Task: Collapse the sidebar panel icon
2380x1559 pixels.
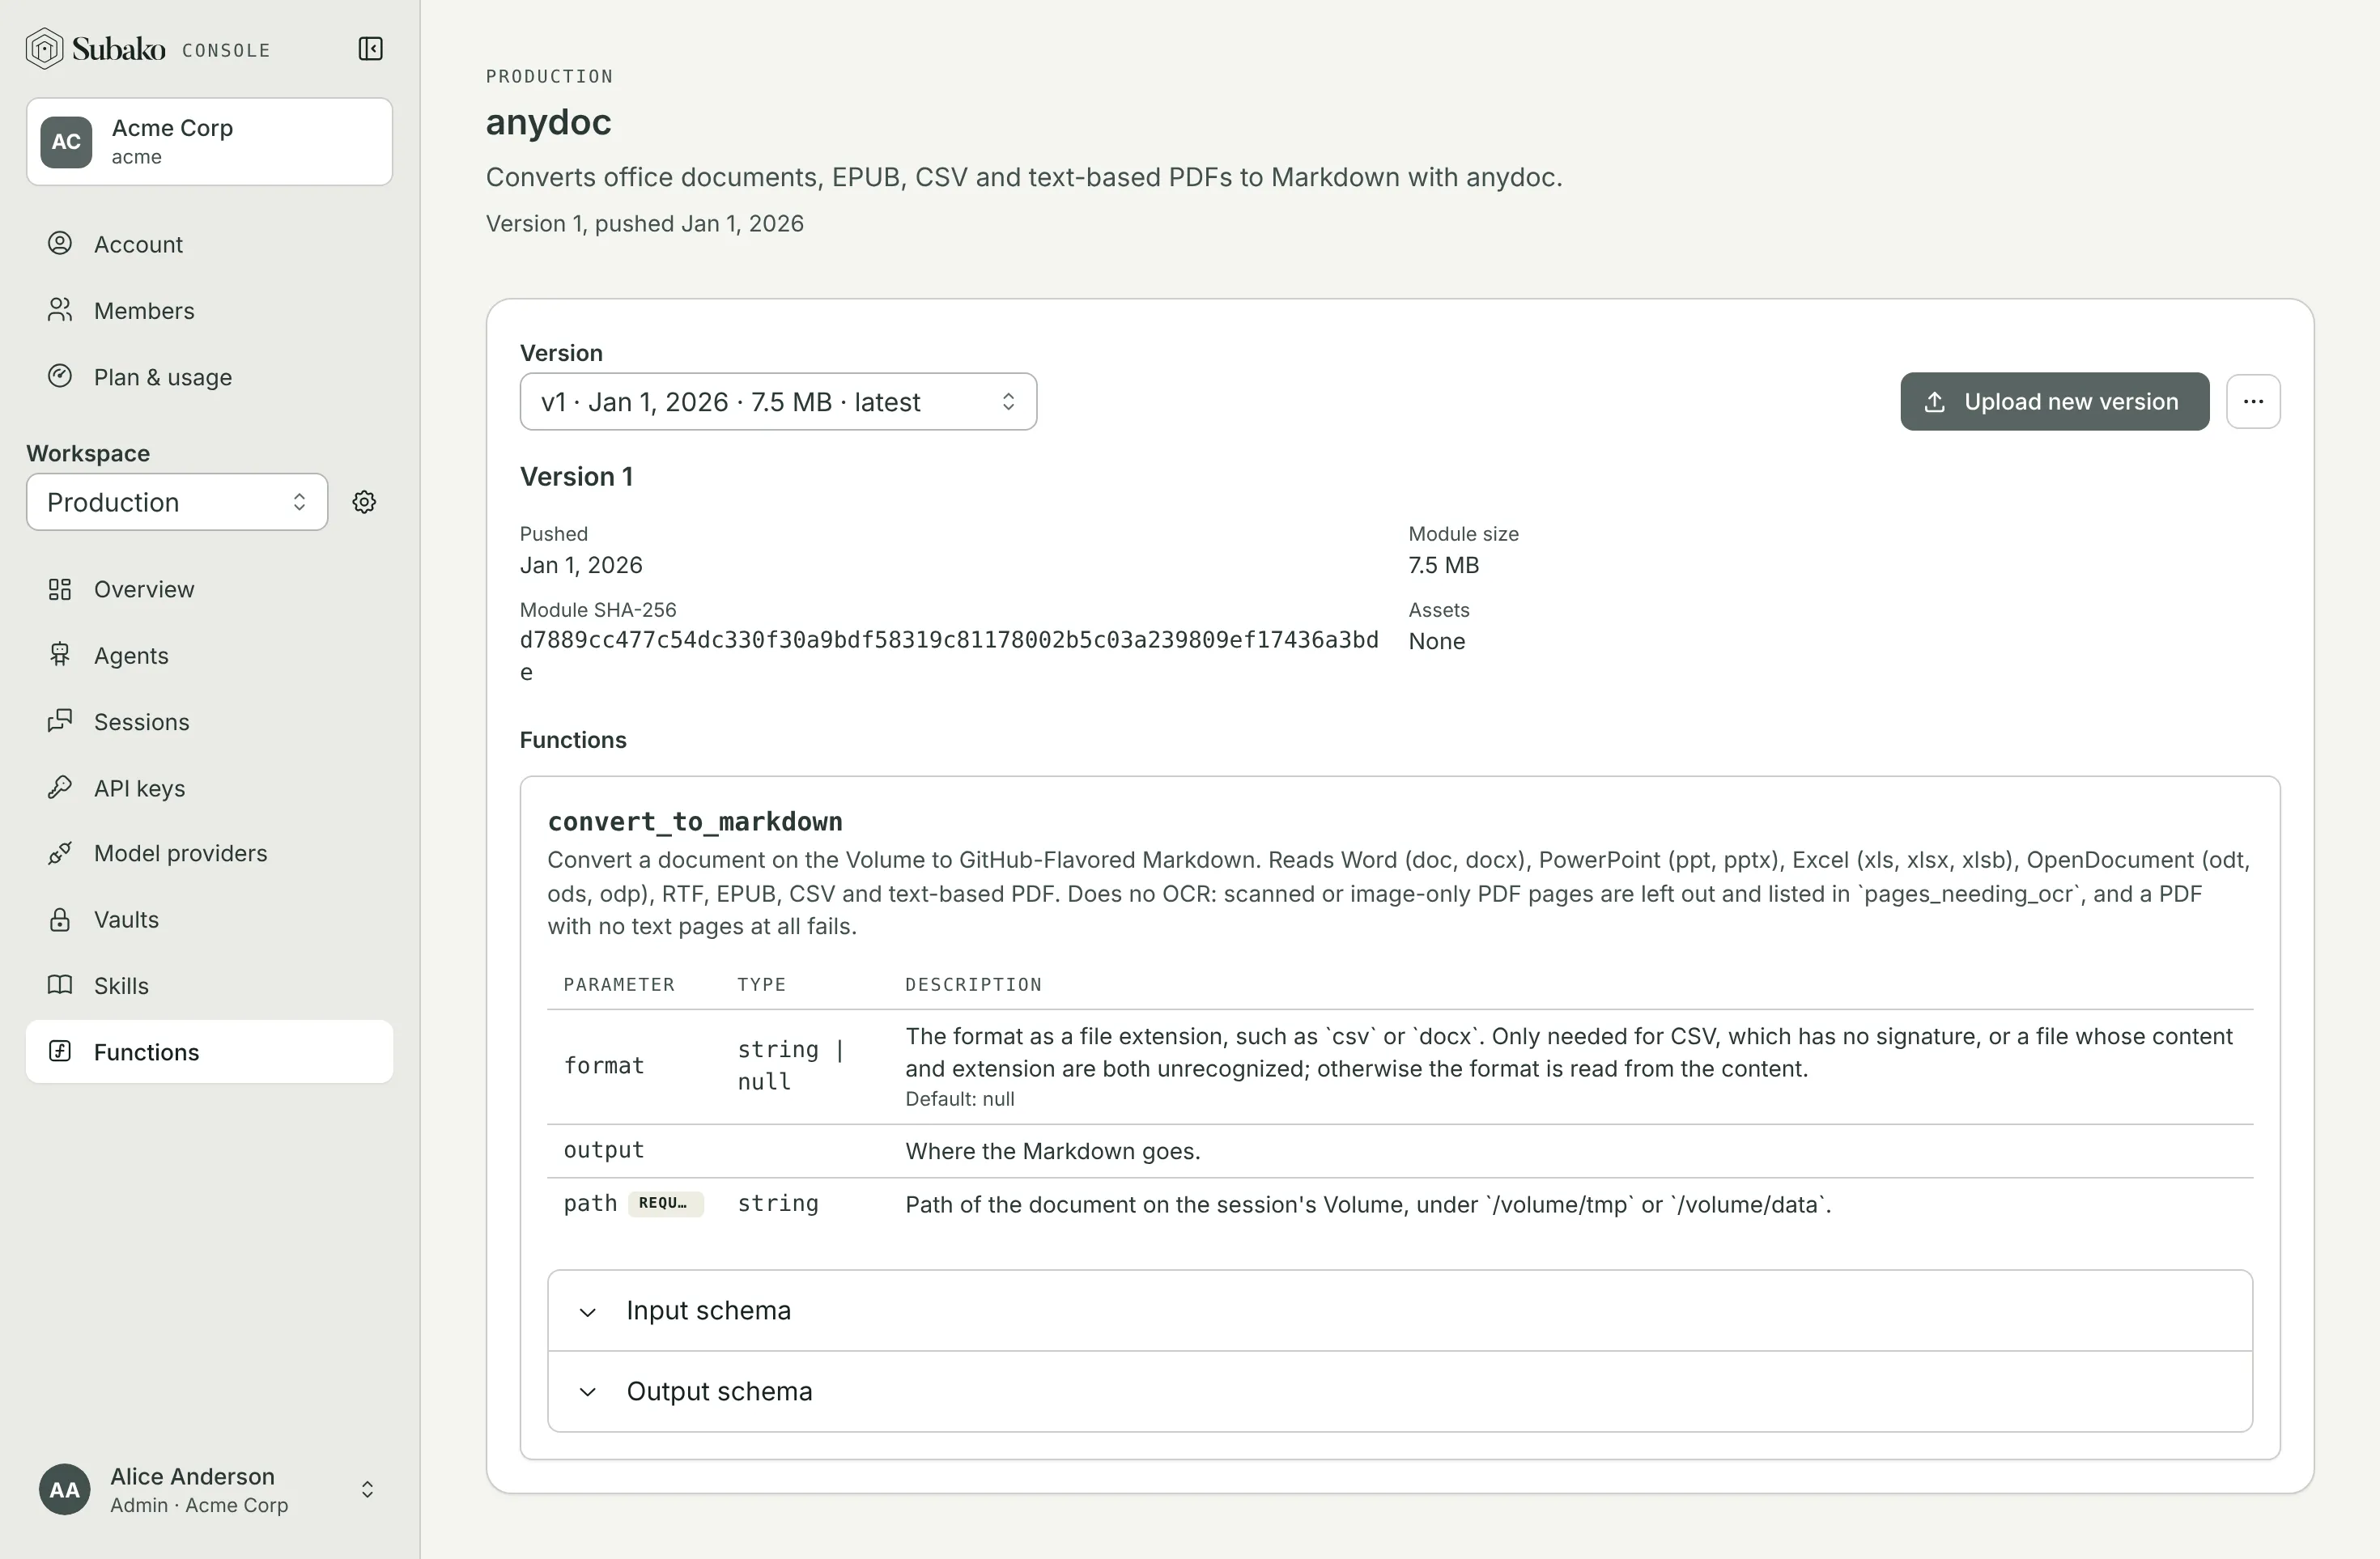Action: tap(370, 49)
